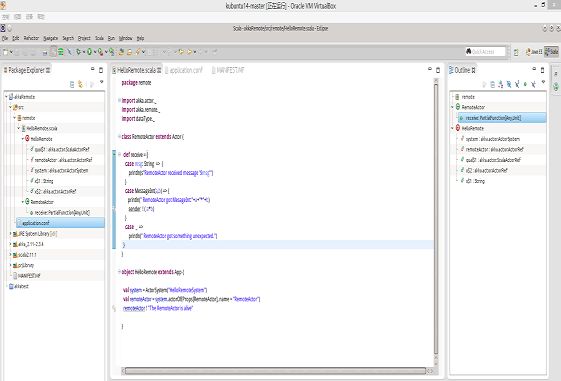Click the Open Task toolbar icon

point(130,52)
